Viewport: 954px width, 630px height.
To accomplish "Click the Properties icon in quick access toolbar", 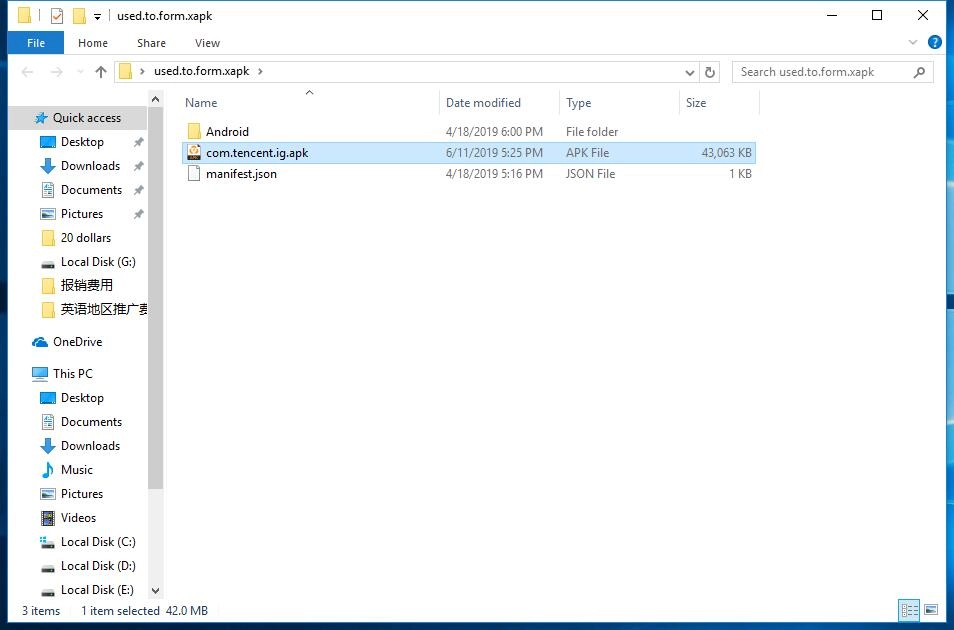I will (56, 16).
